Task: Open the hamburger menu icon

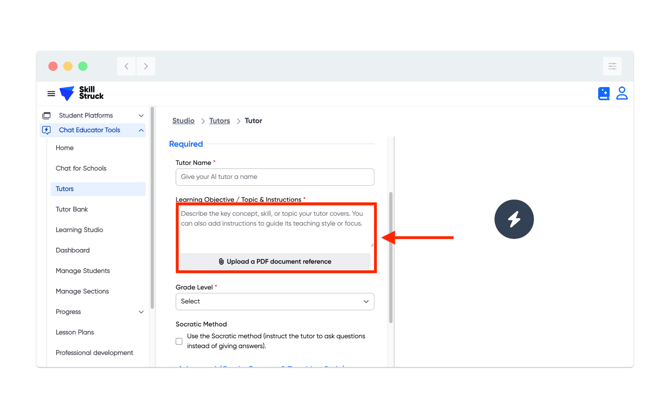Action: point(51,94)
